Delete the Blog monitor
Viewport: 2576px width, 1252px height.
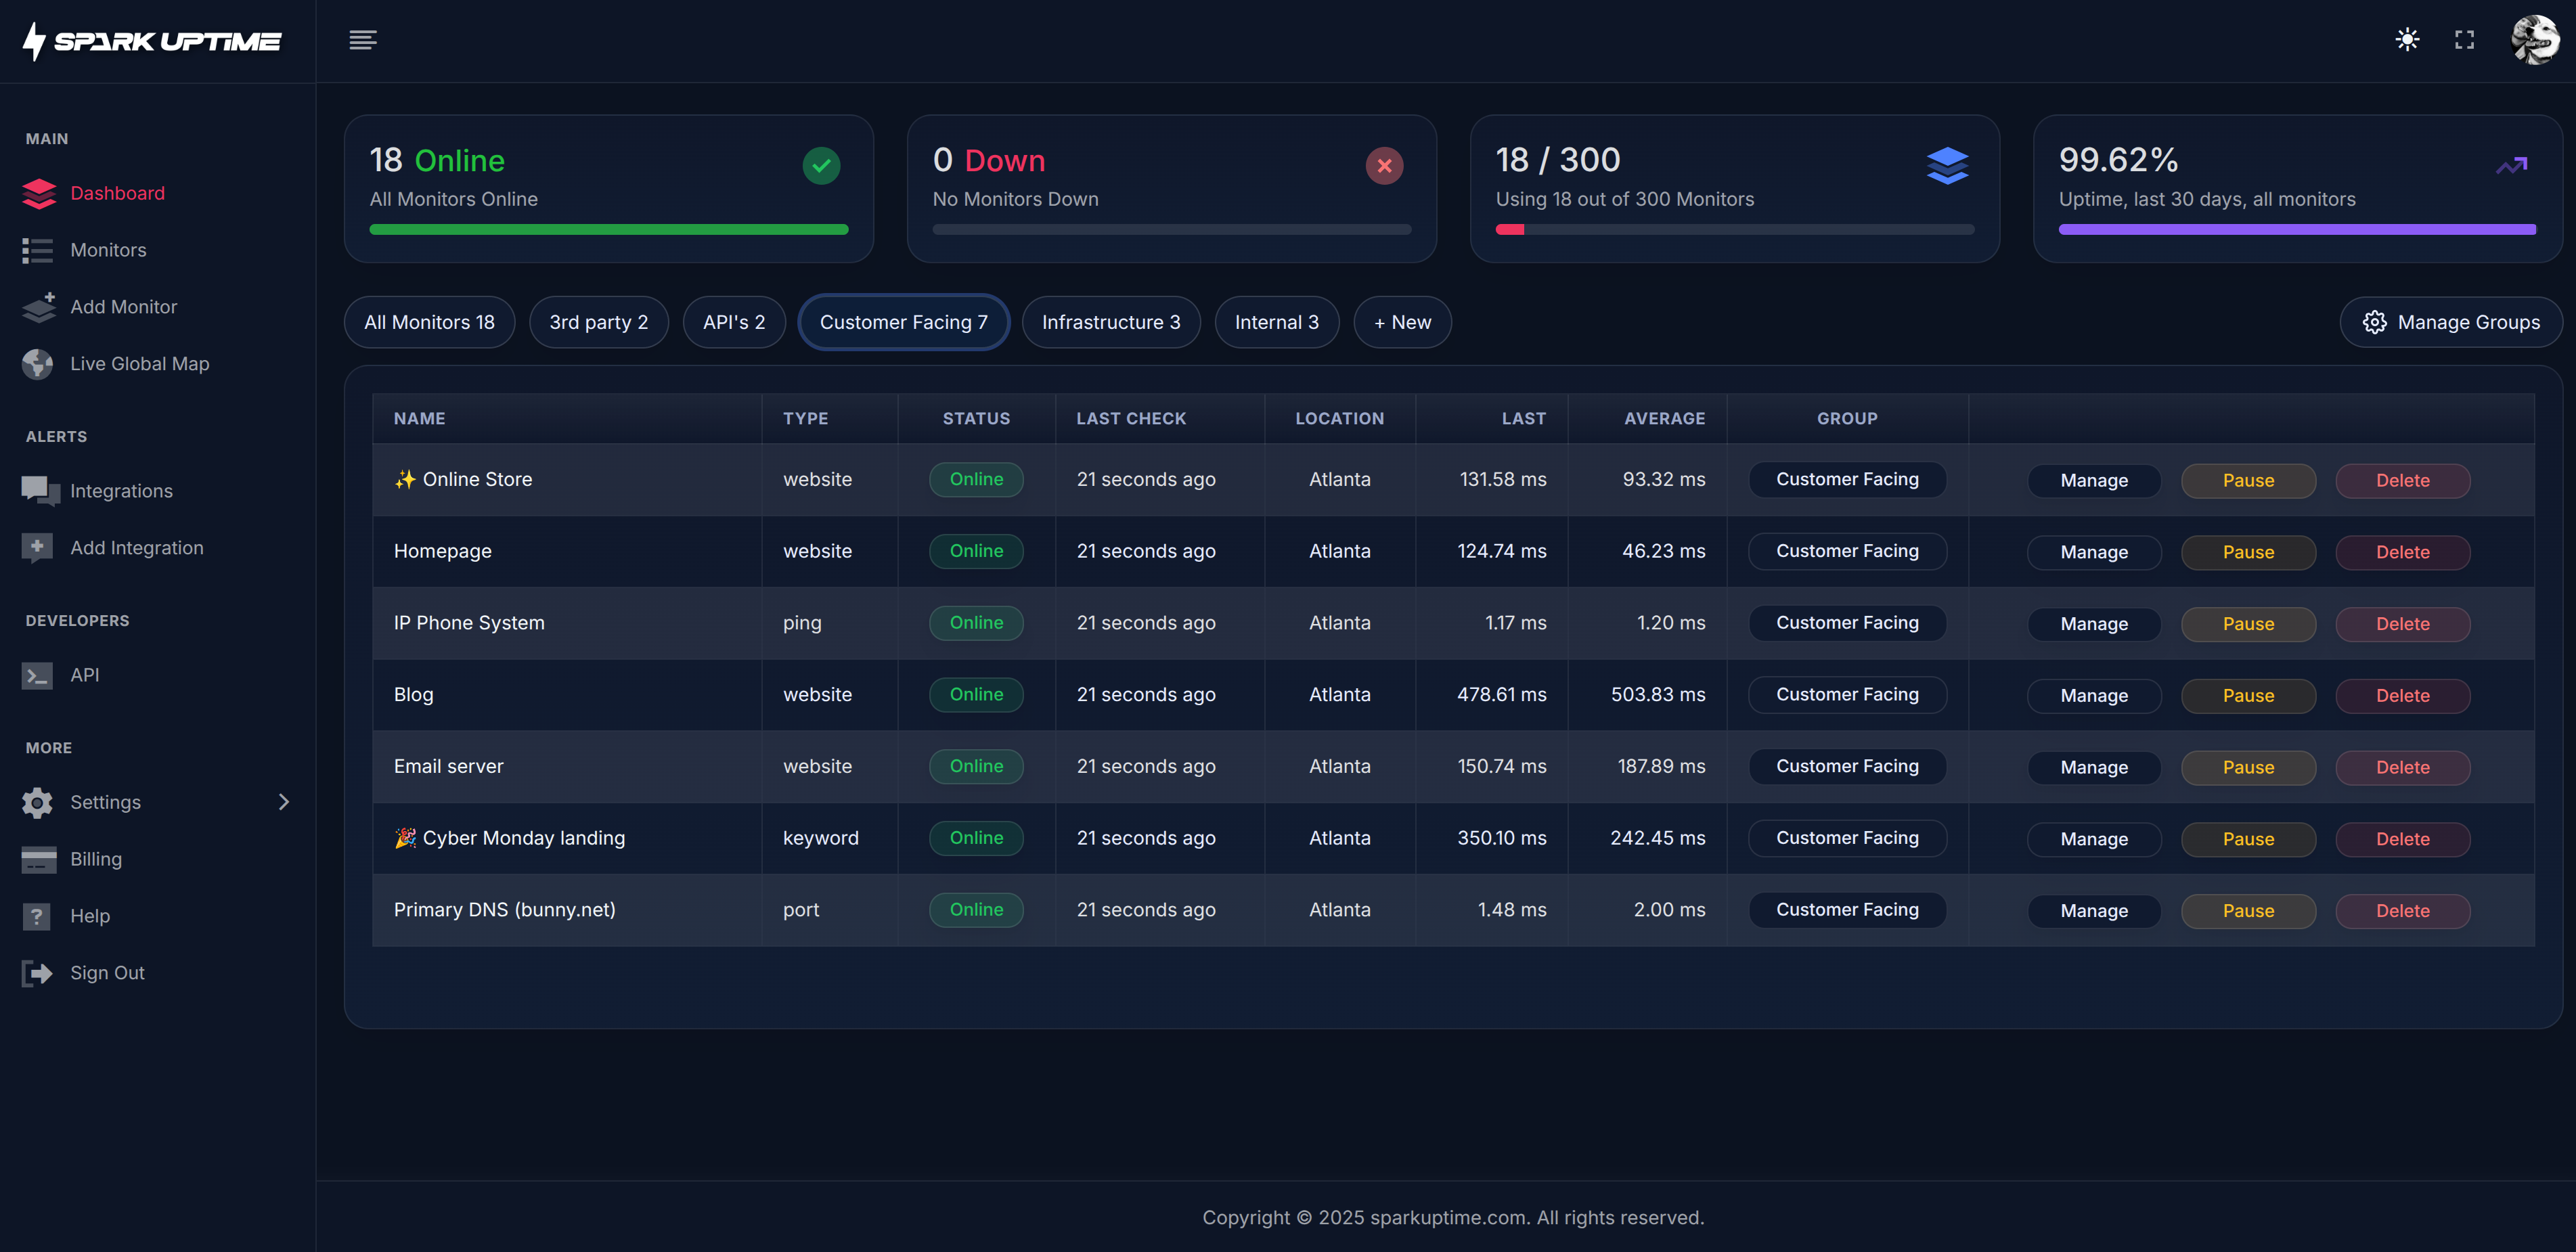(2403, 695)
